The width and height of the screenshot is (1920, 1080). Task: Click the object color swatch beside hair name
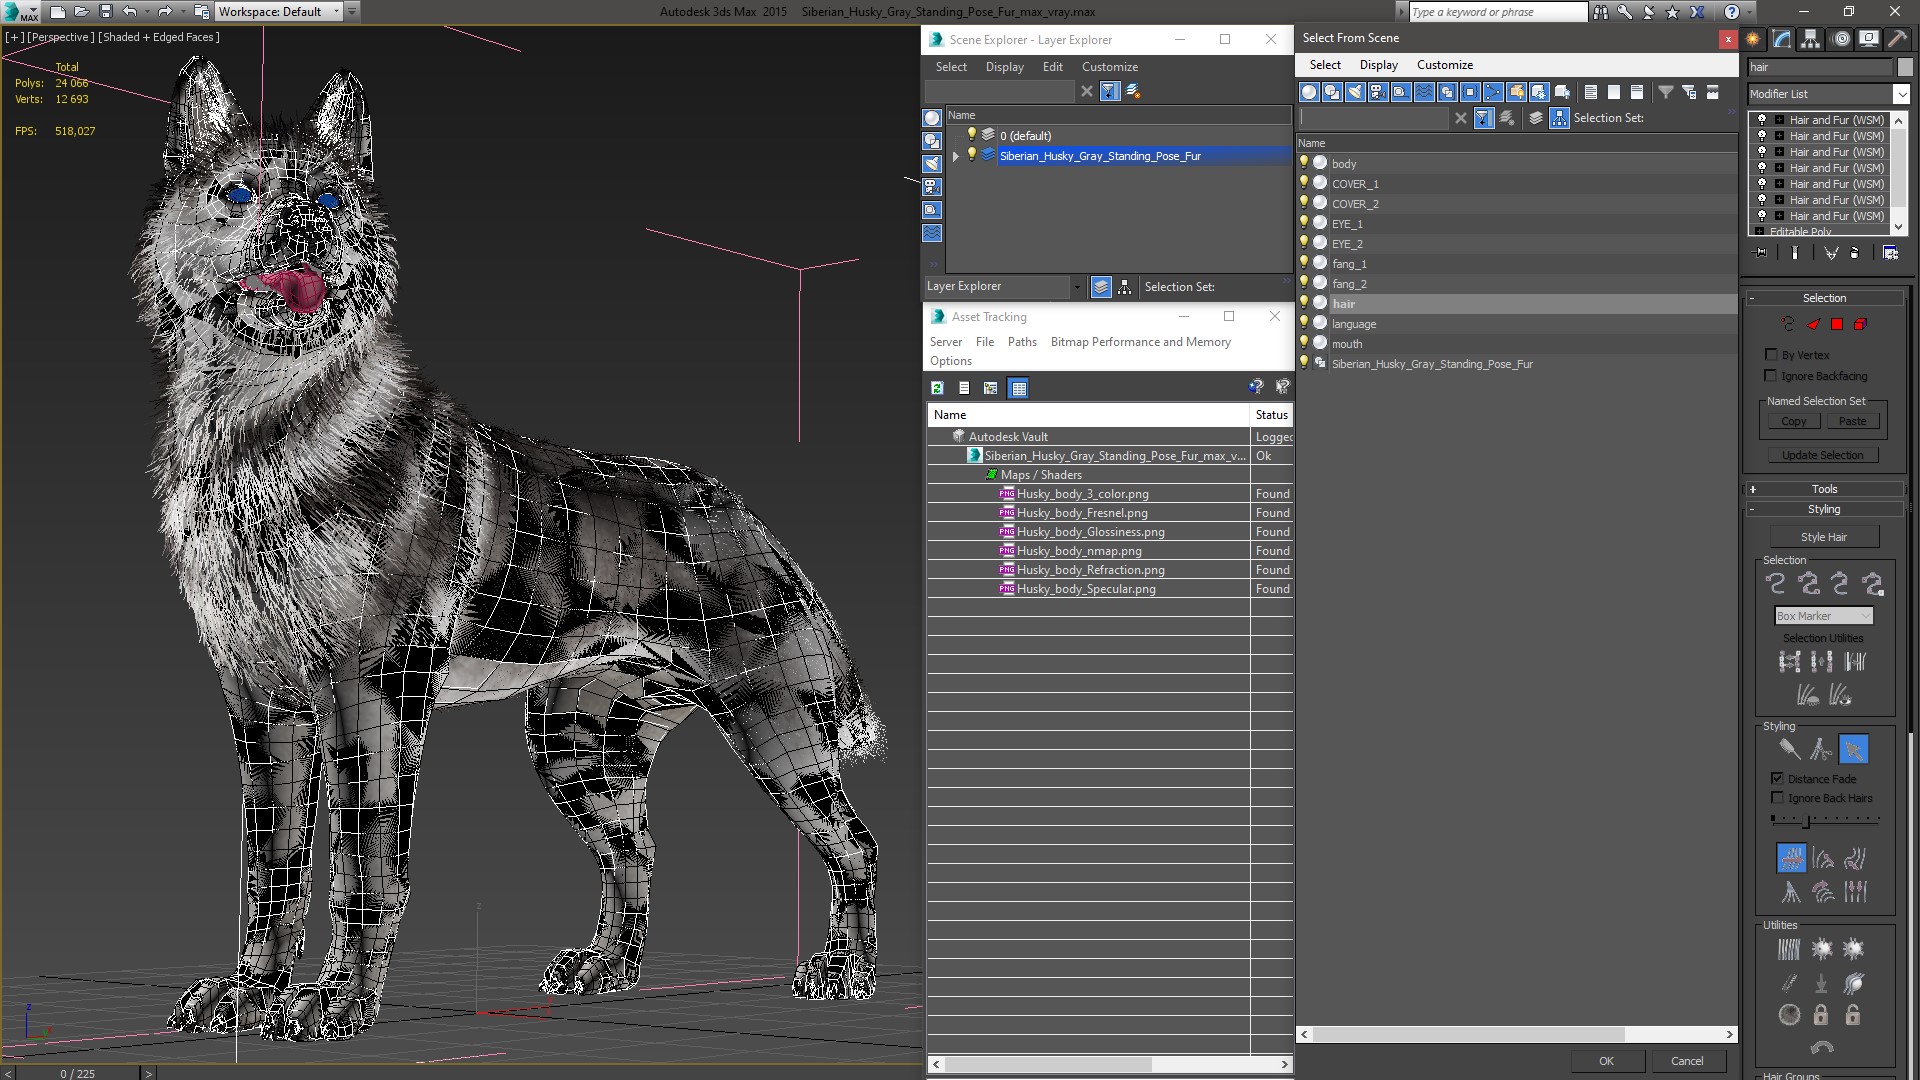coord(1904,67)
